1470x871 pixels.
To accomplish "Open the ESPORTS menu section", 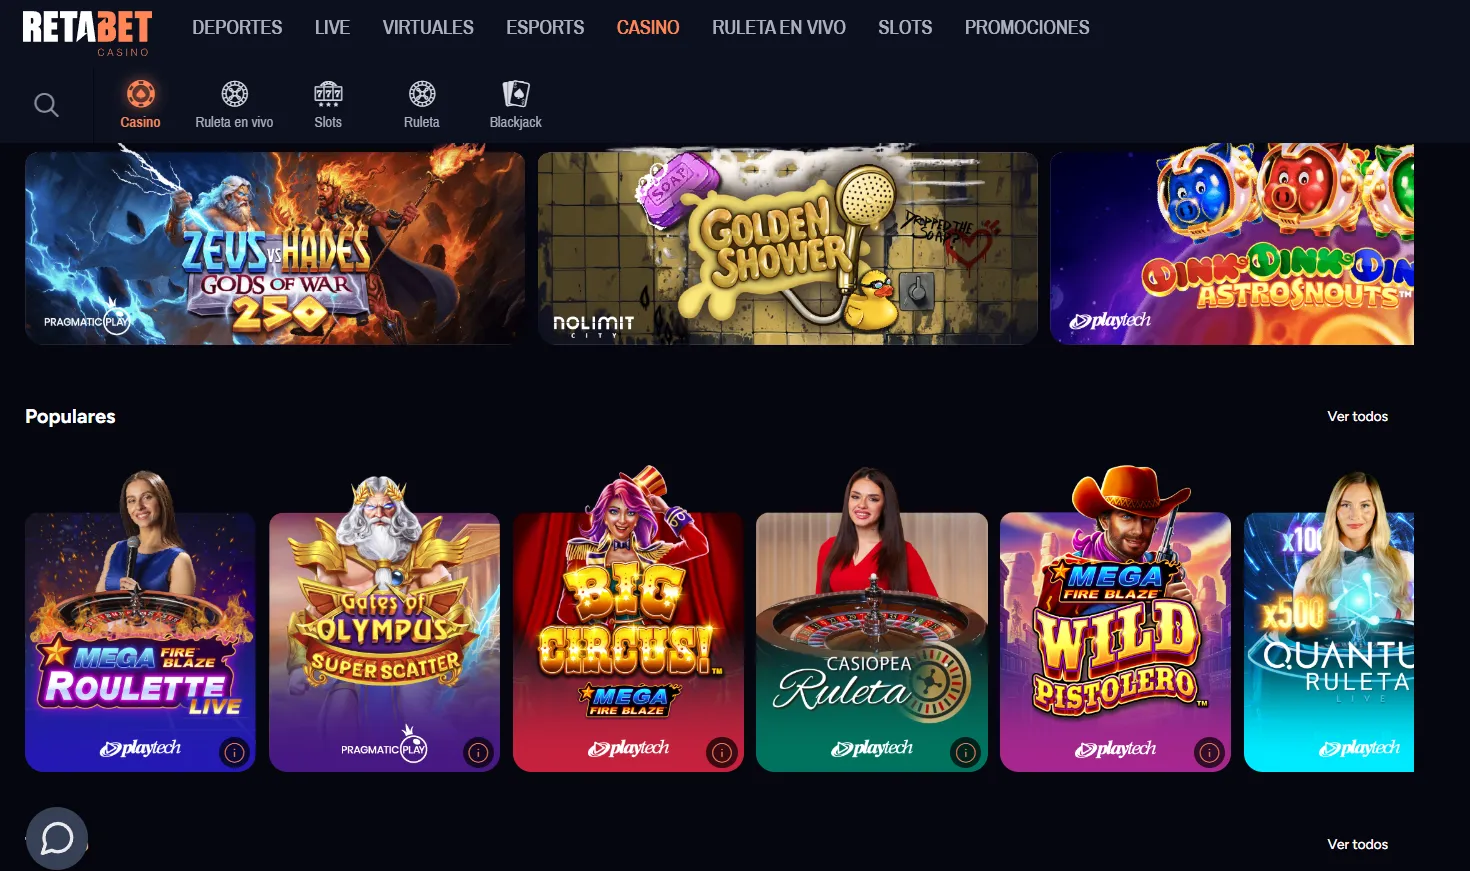I will coord(545,27).
